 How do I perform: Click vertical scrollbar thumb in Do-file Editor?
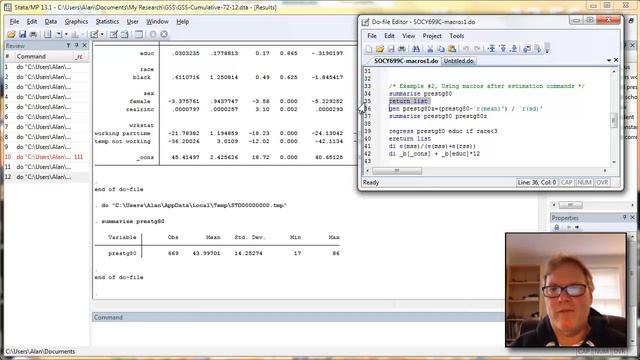coord(613,120)
